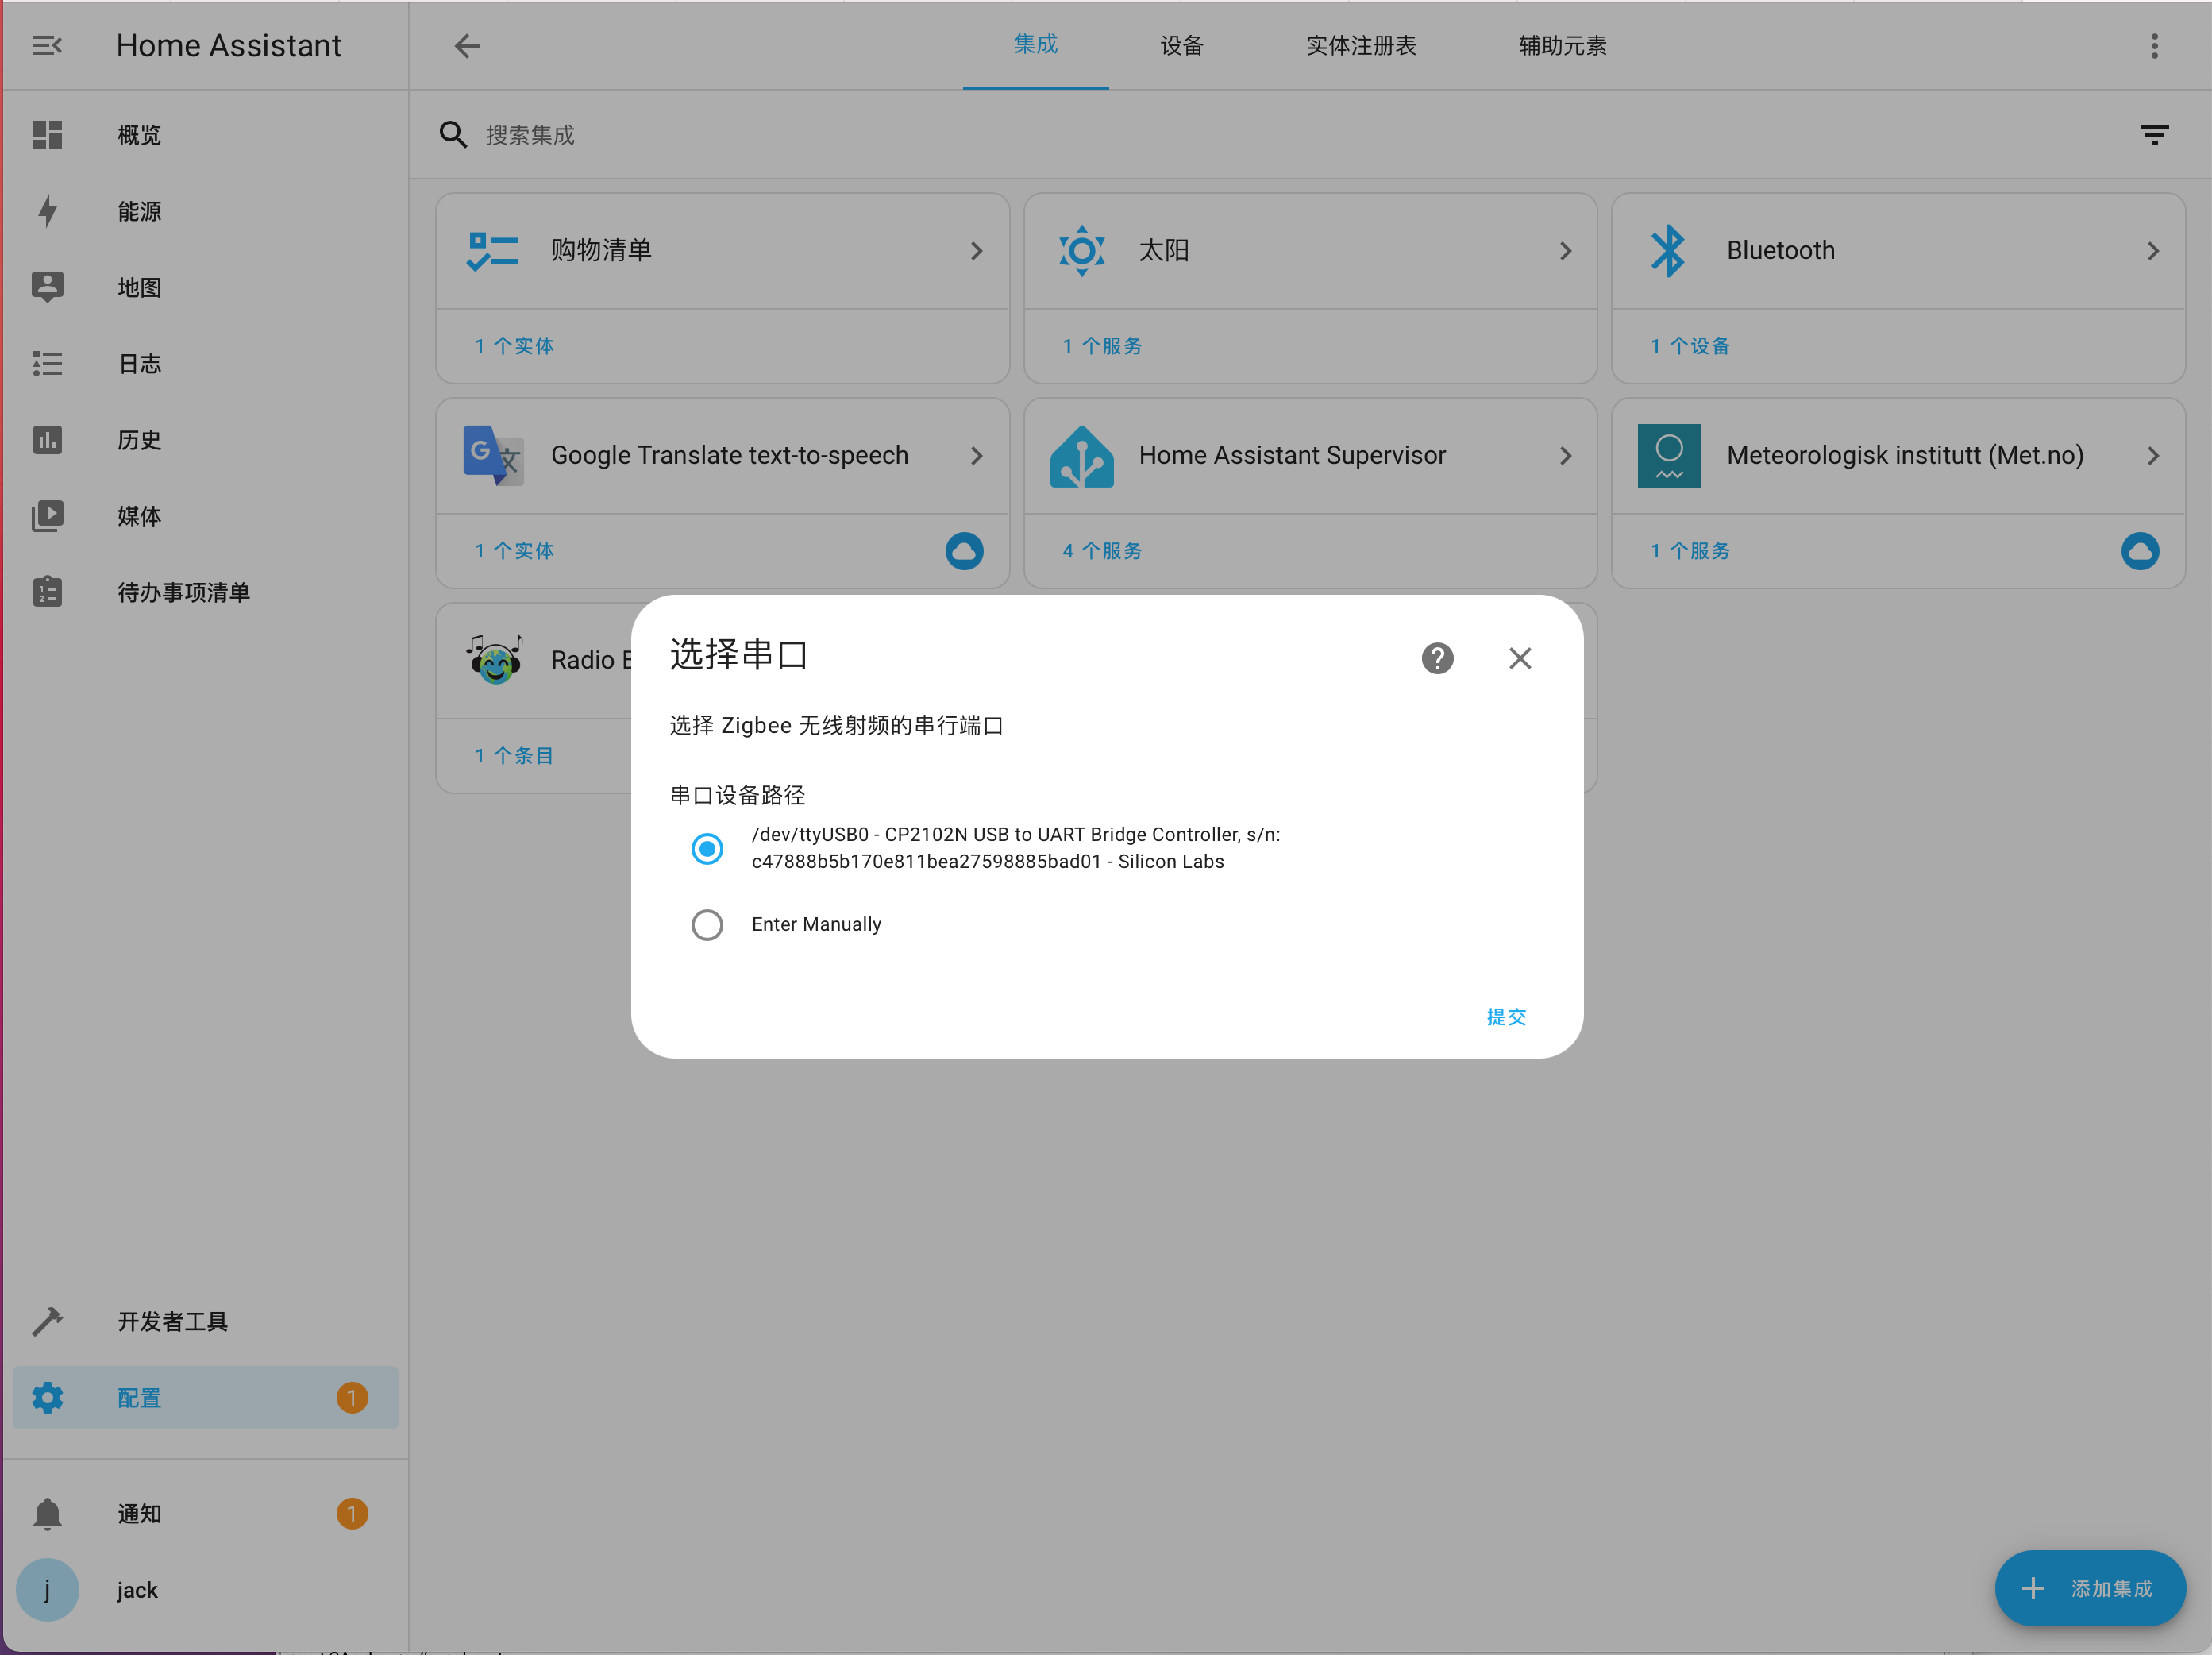This screenshot has width=2212, height=1655.
Task: Select the Enter Manually radio option
Action: [x=707, y=924]
